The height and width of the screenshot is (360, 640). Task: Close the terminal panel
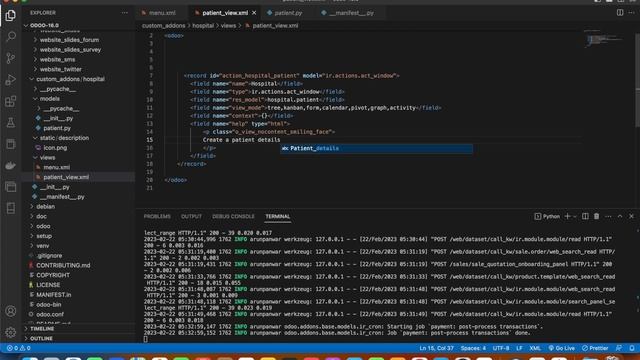631,216
